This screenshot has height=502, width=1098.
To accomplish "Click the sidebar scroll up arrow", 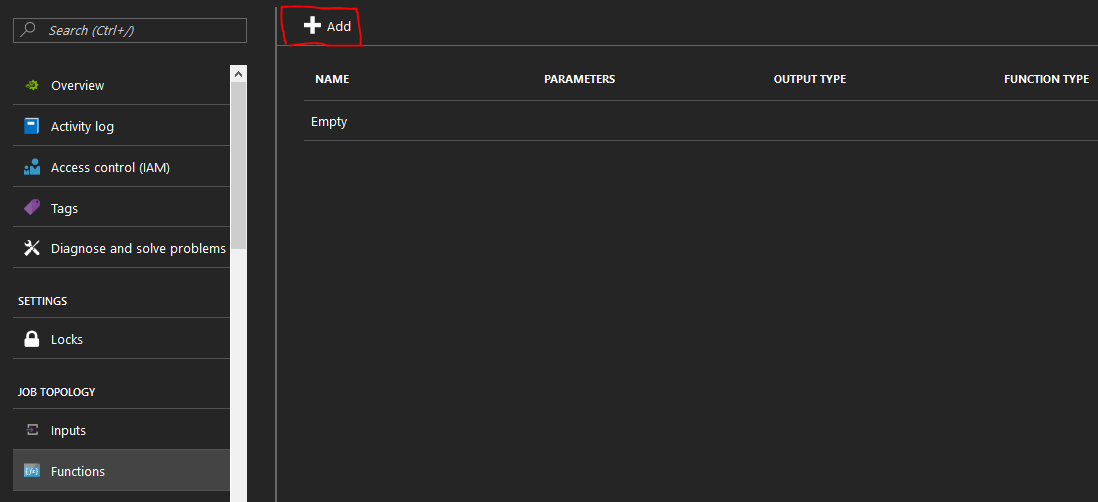I will click(238, 74).
